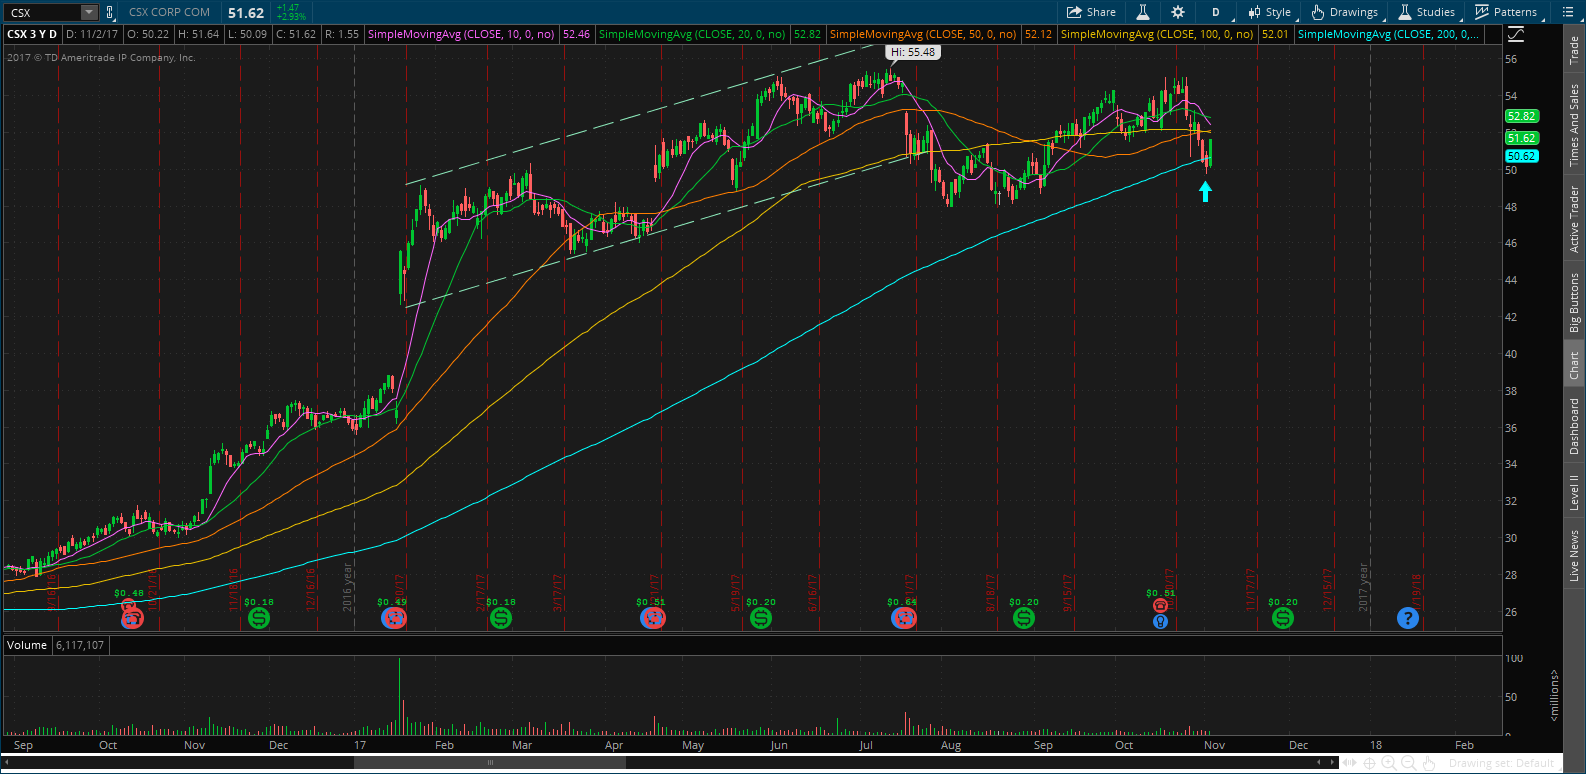Select the SimpleMovingAvg 20 study label
This screenshot has height=774, width=1586.
[692, 34]
